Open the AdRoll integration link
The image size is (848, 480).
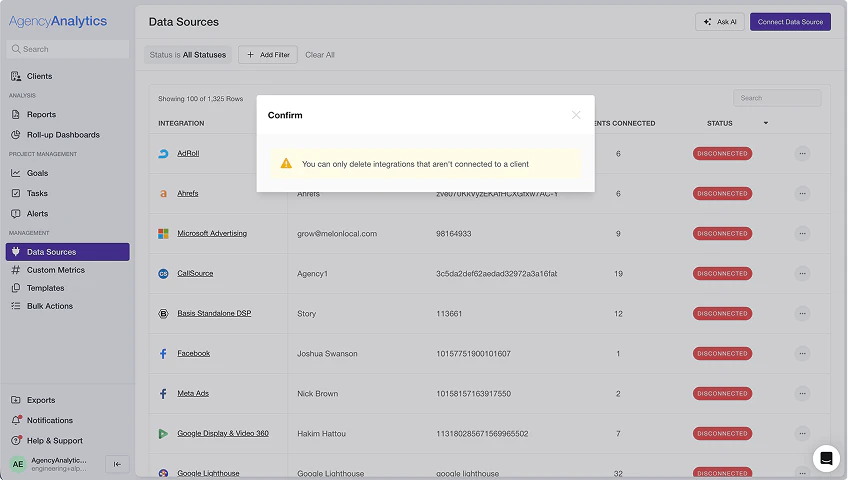pos(188,154)
